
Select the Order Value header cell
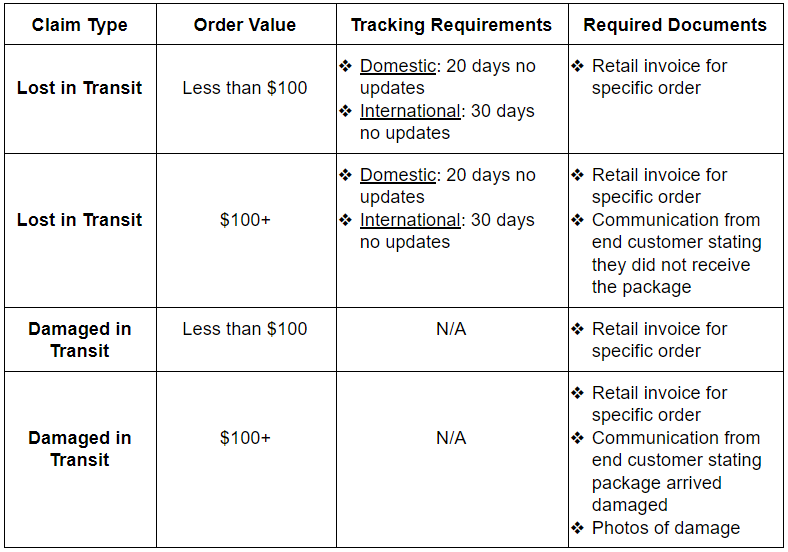click(x=246, y=25)
